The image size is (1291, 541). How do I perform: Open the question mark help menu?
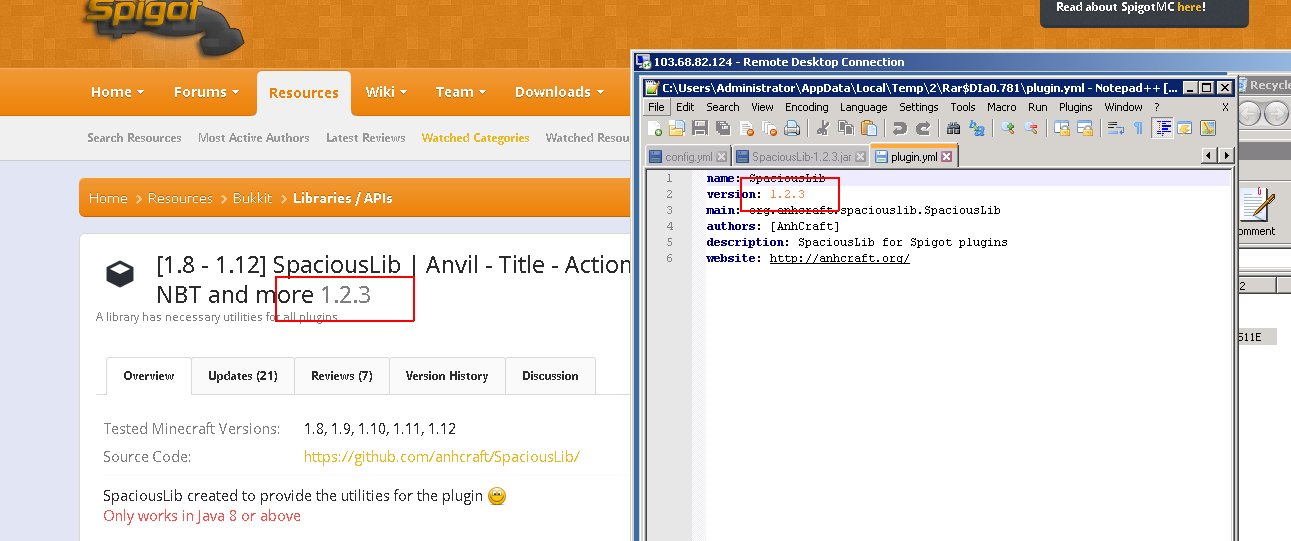pos(1157,107)
